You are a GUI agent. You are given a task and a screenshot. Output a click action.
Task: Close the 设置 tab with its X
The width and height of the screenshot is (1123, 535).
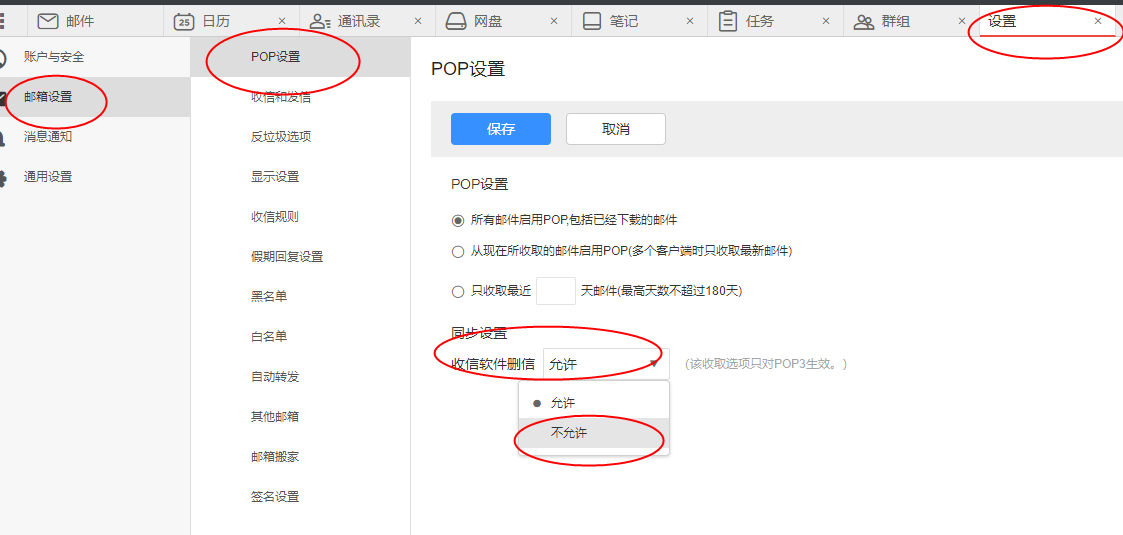pyautogui.click(x=1098, y=21)
